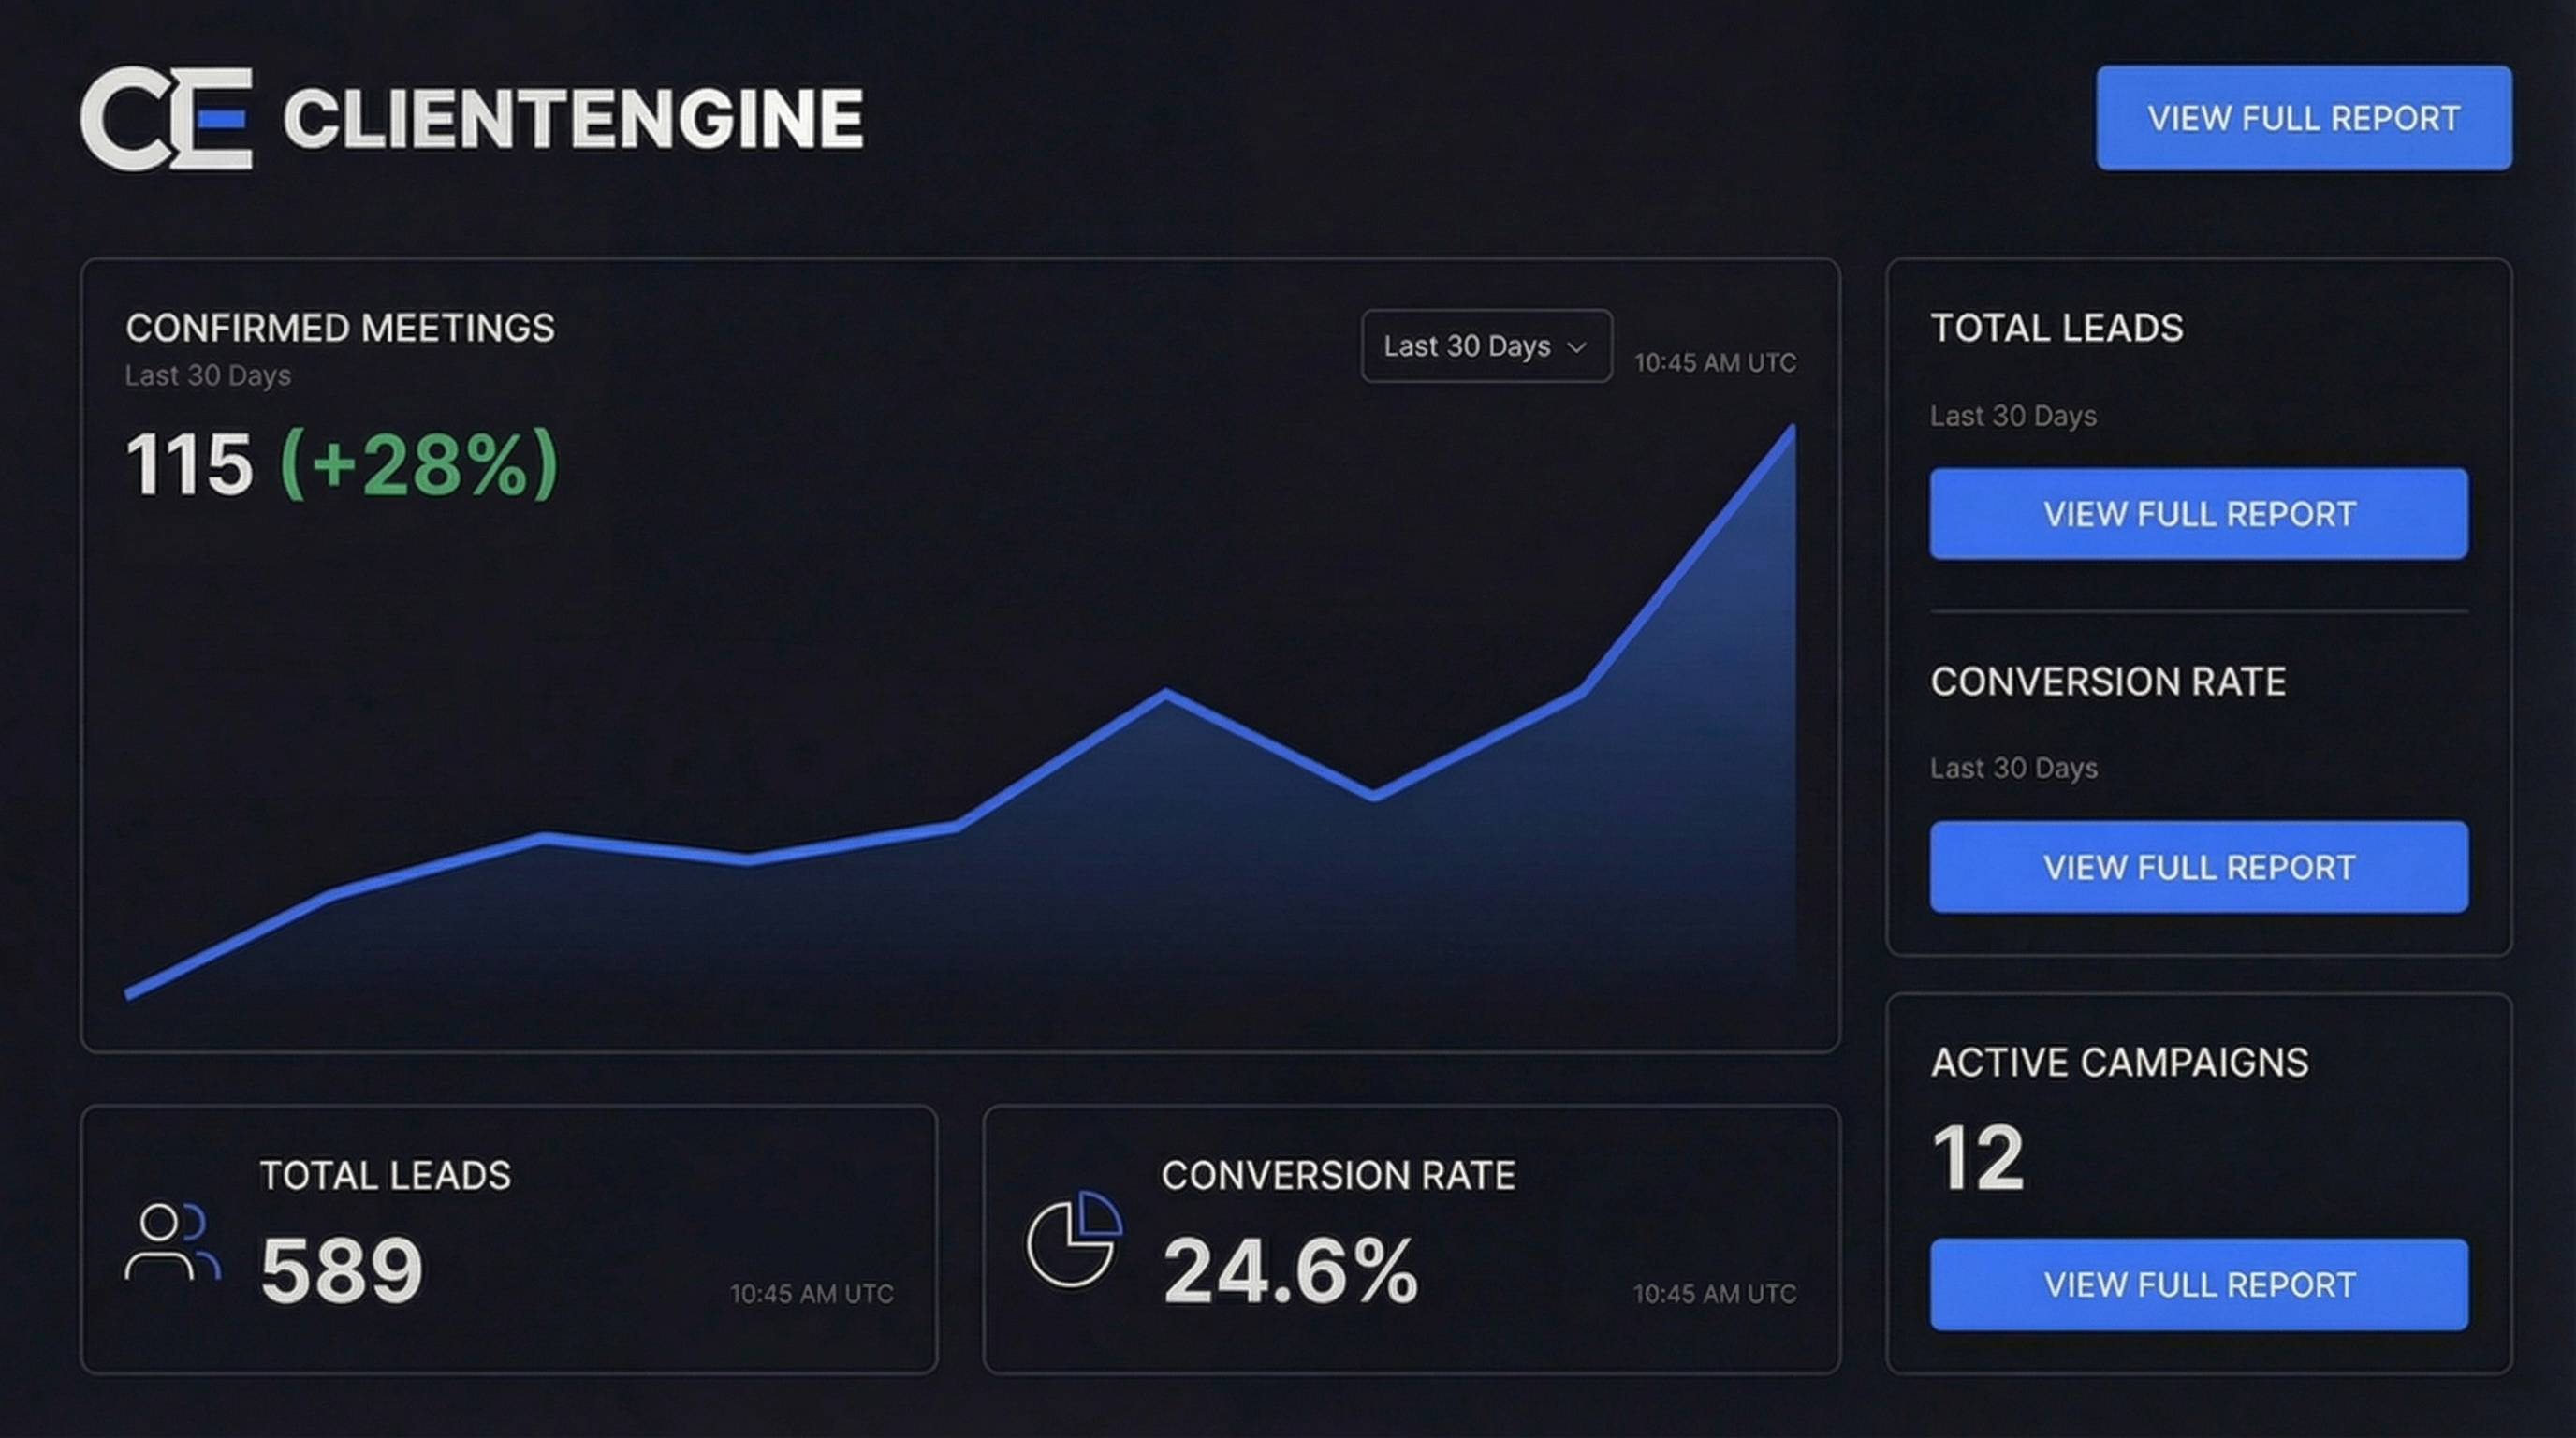Click the chart timestamp 10:45 AM UTC

coord(1714,363)
